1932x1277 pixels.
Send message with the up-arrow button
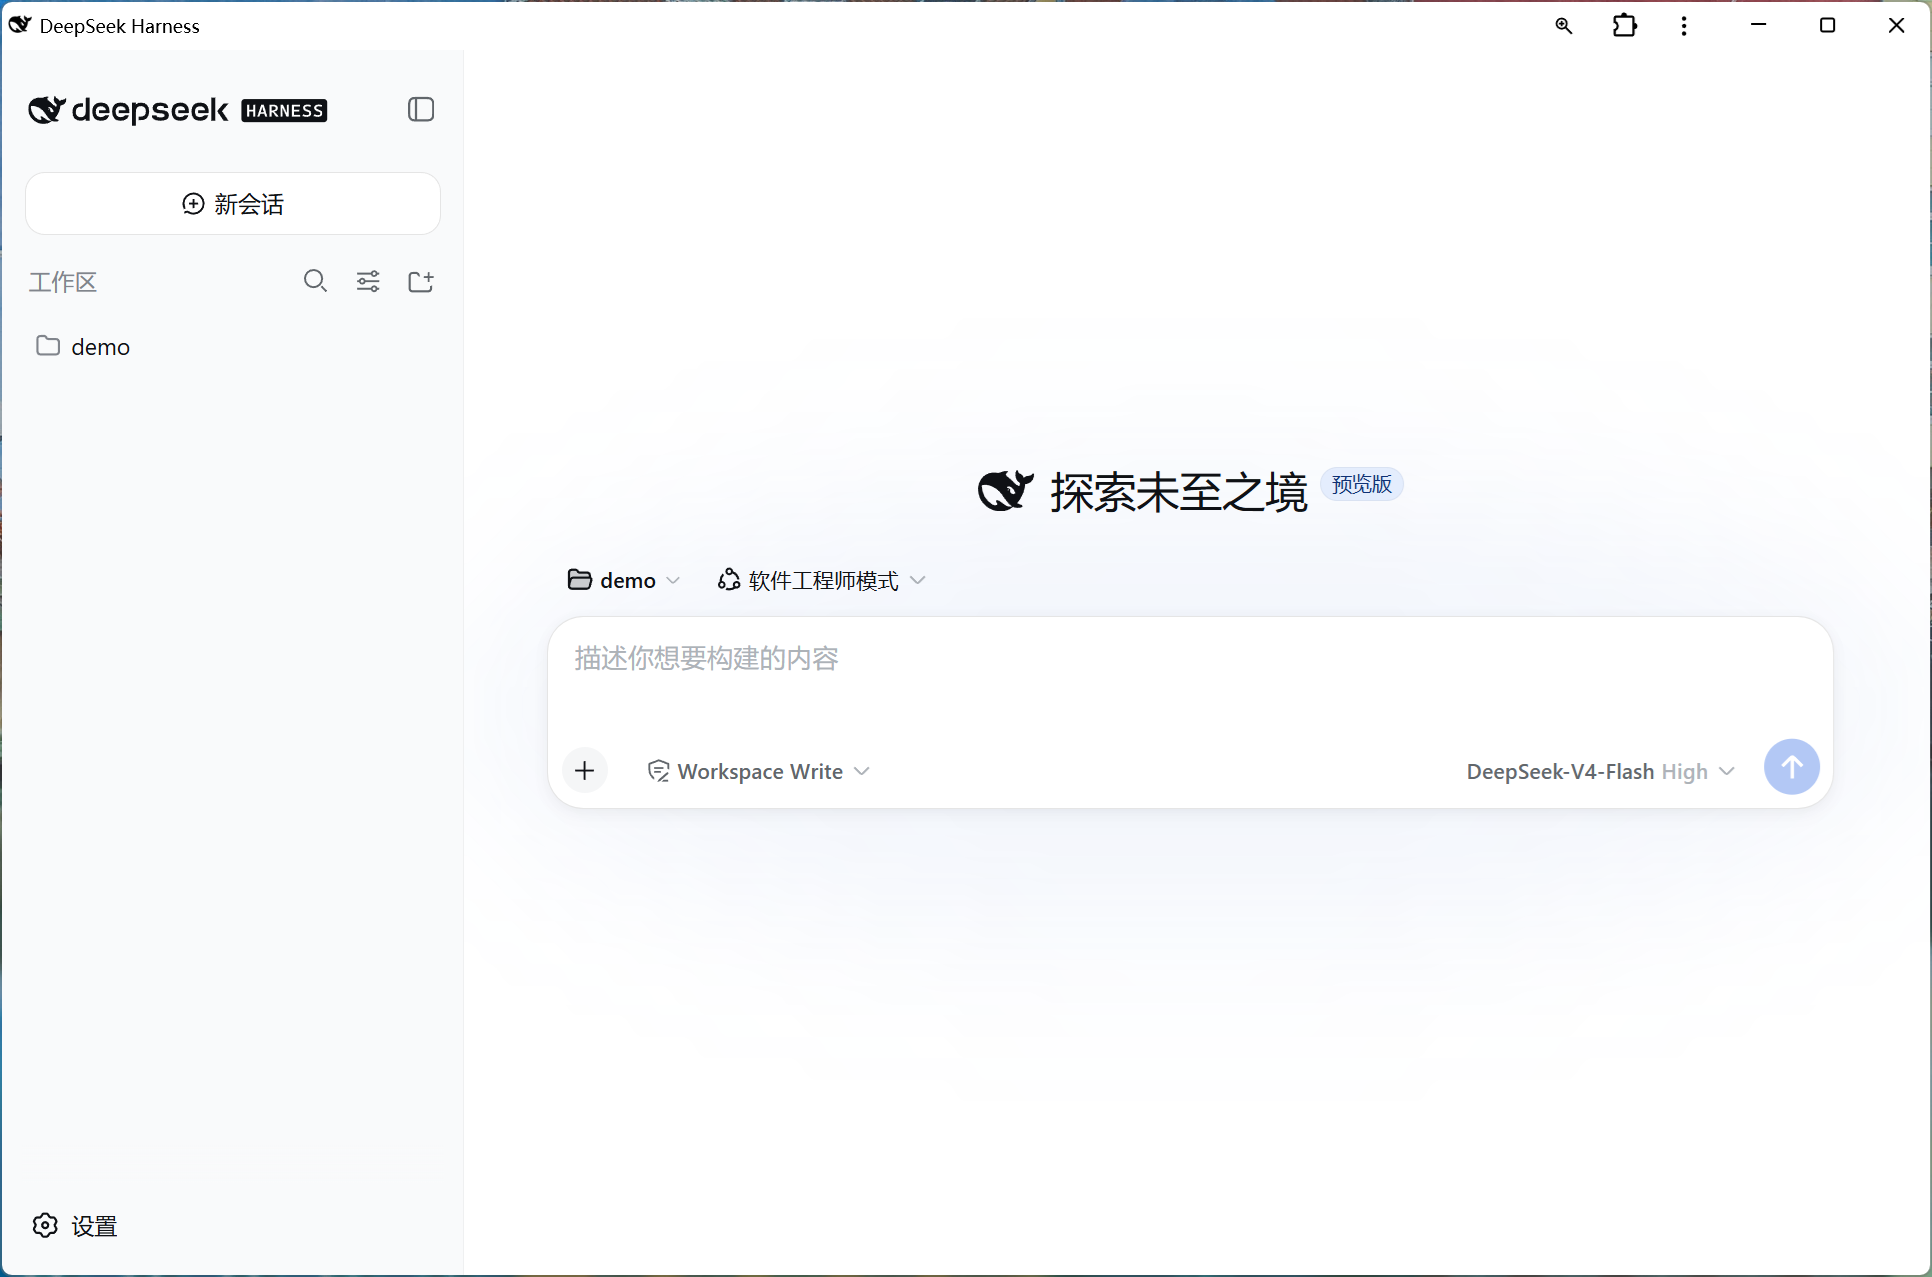pos(1791,767)
